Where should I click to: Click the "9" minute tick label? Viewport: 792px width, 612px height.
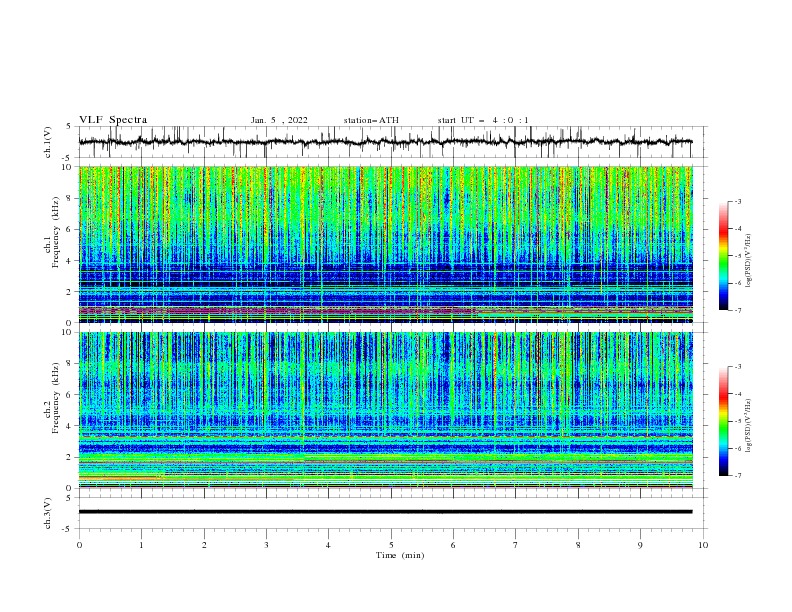click(x=640, y=545)
